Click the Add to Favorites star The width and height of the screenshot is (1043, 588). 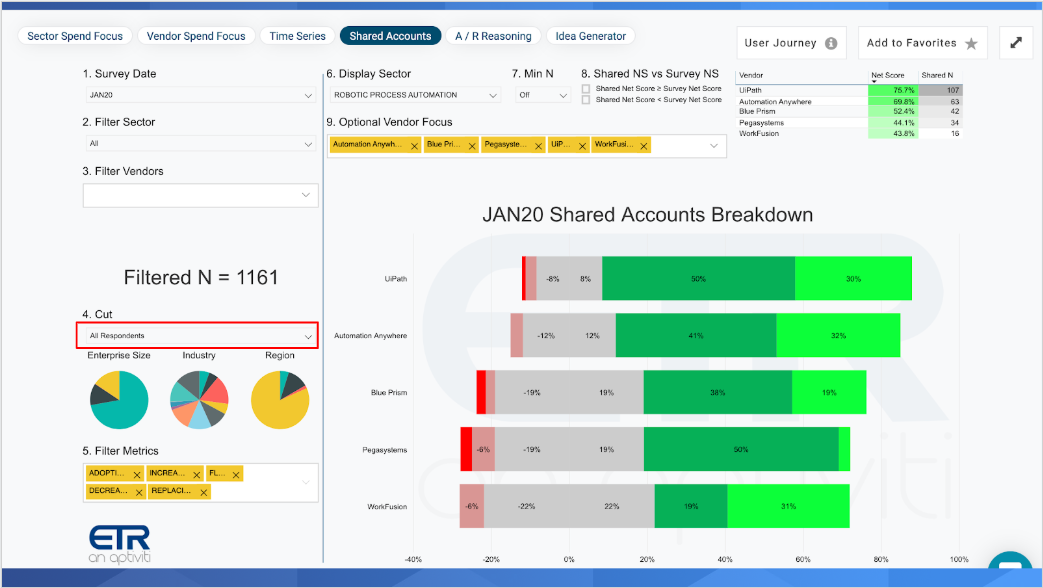point(971,44)
